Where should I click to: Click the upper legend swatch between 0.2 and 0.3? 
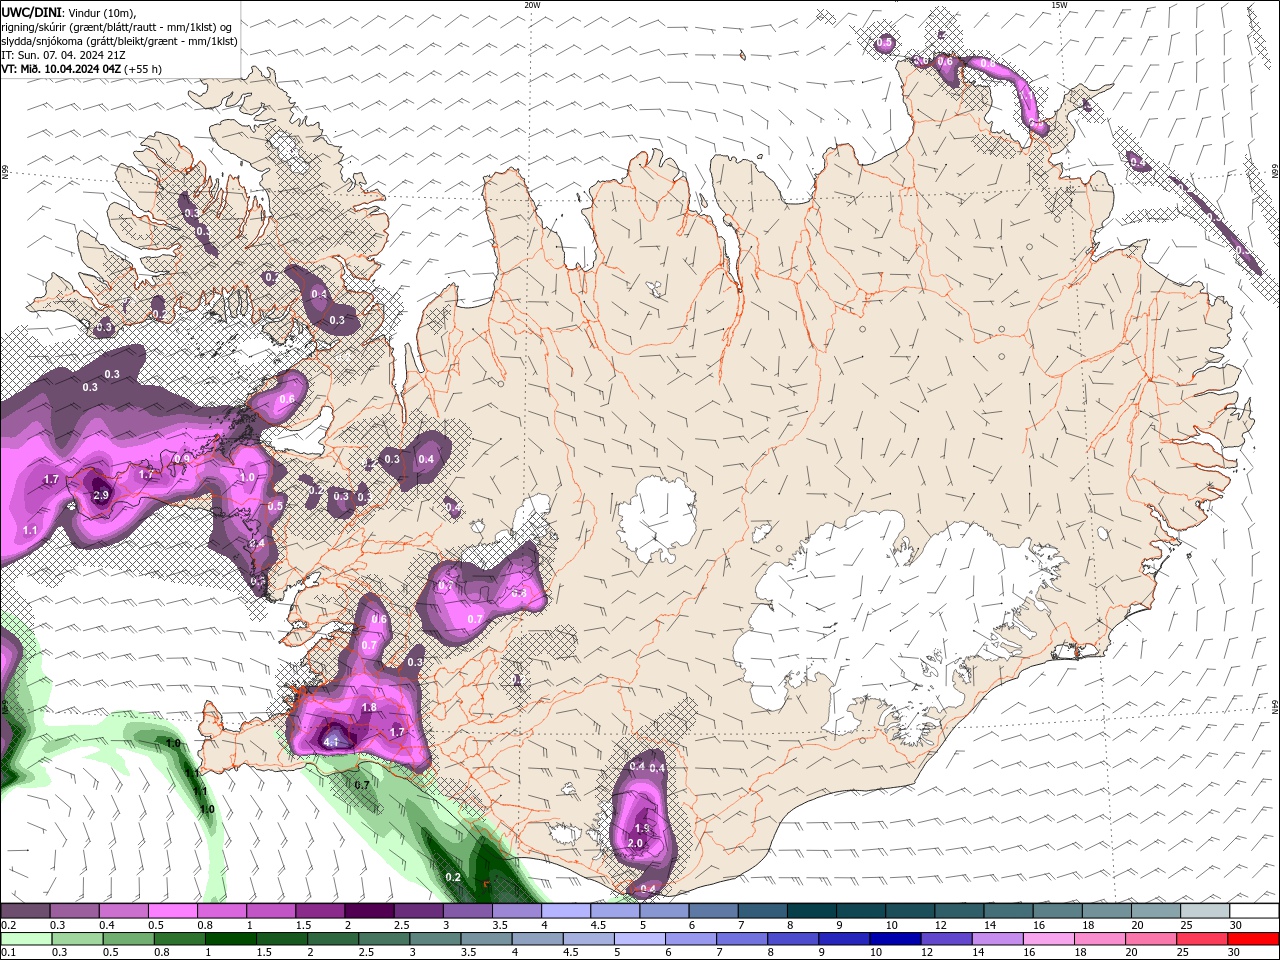(x=25, y=911)
